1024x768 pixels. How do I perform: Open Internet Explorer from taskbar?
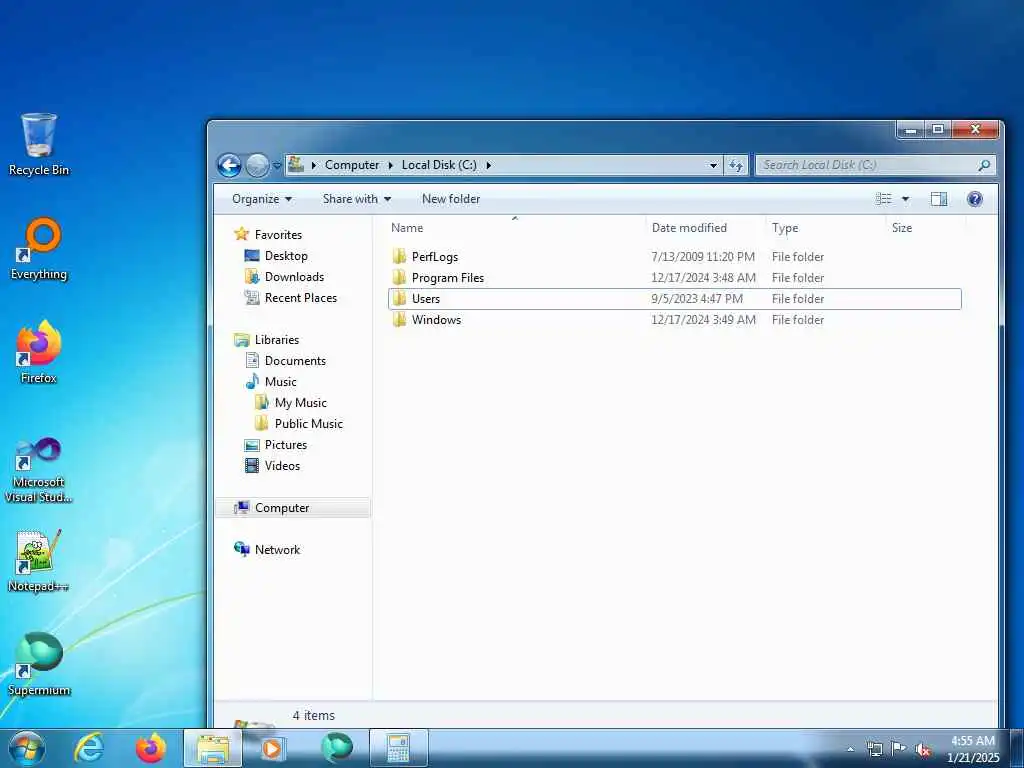pyautogui.click(x=89, y=748)
